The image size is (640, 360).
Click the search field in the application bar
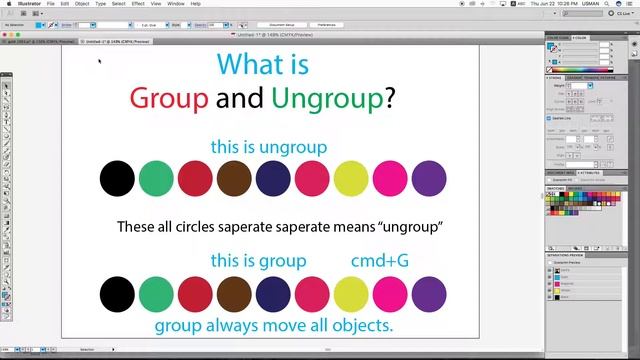click(582, 13)
